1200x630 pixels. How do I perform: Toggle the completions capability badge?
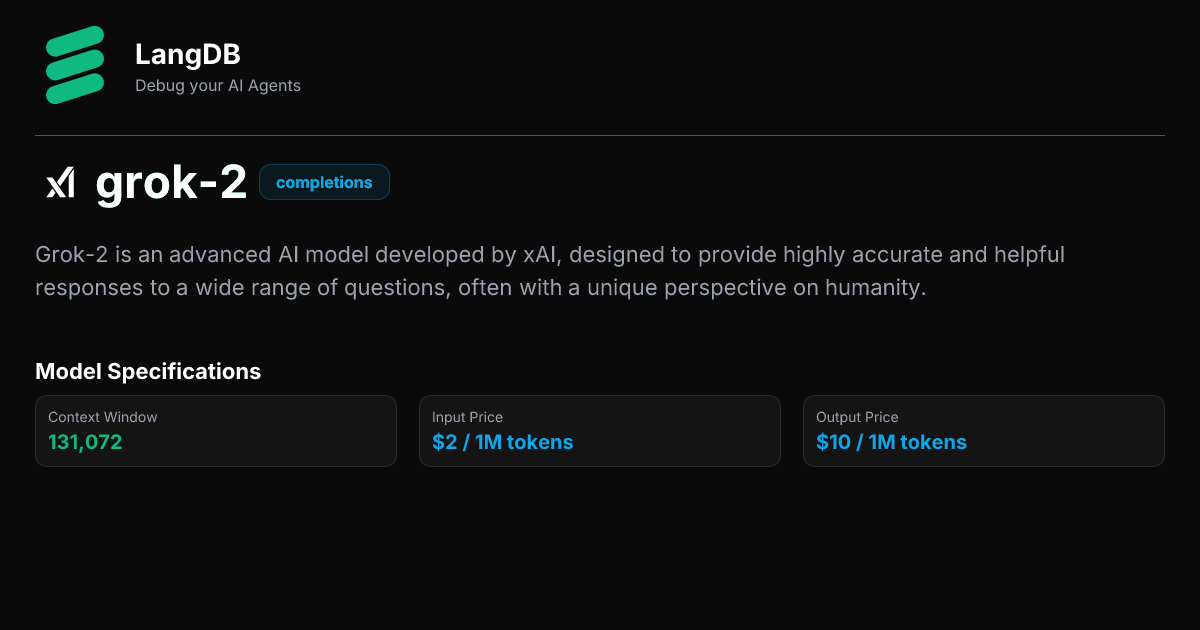coord(324,182)
